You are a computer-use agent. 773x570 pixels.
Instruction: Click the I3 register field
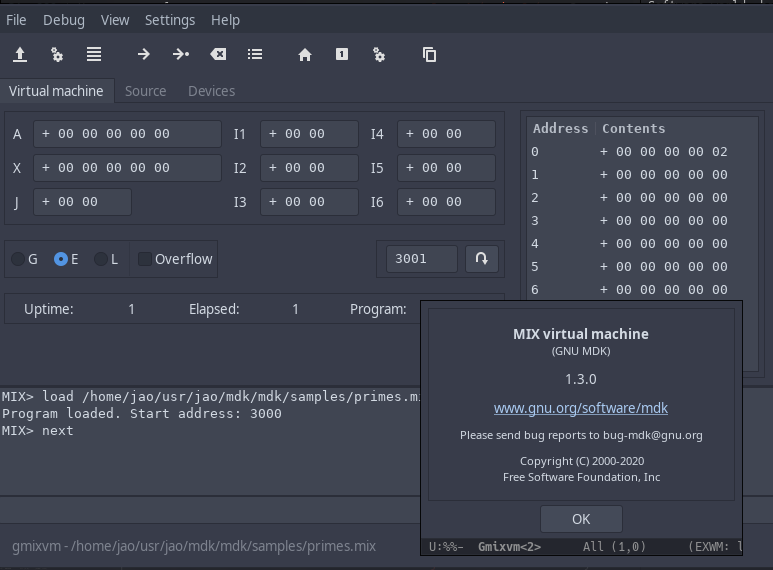[x=309, y=202]
